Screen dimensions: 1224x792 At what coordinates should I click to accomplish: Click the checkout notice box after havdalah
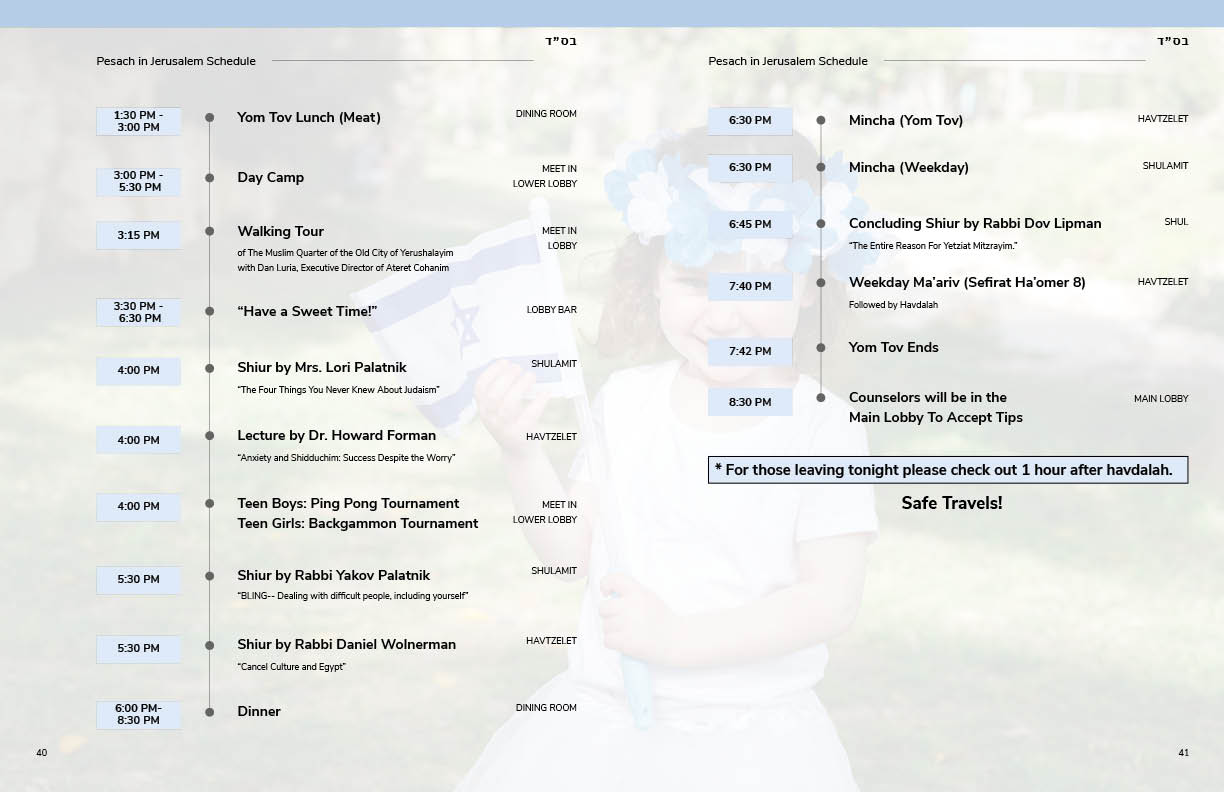[x=948, y=470]
